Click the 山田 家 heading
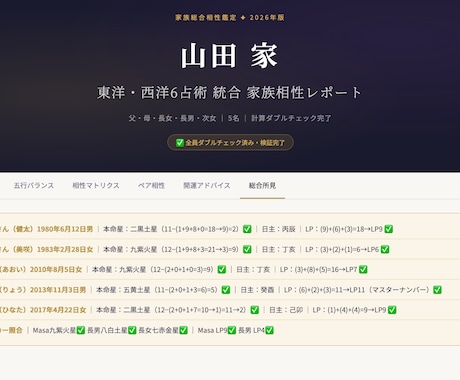460x380 pixels. pos(229,56)
